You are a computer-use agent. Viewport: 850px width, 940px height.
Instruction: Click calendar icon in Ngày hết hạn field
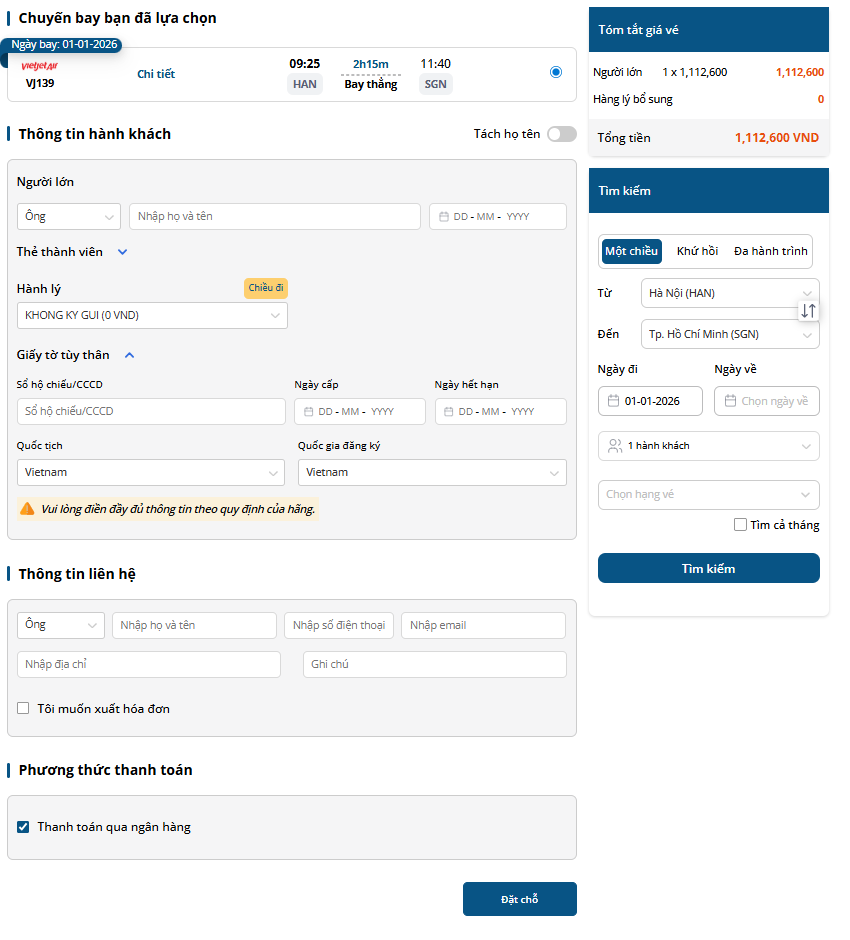(x=448, y=412)
